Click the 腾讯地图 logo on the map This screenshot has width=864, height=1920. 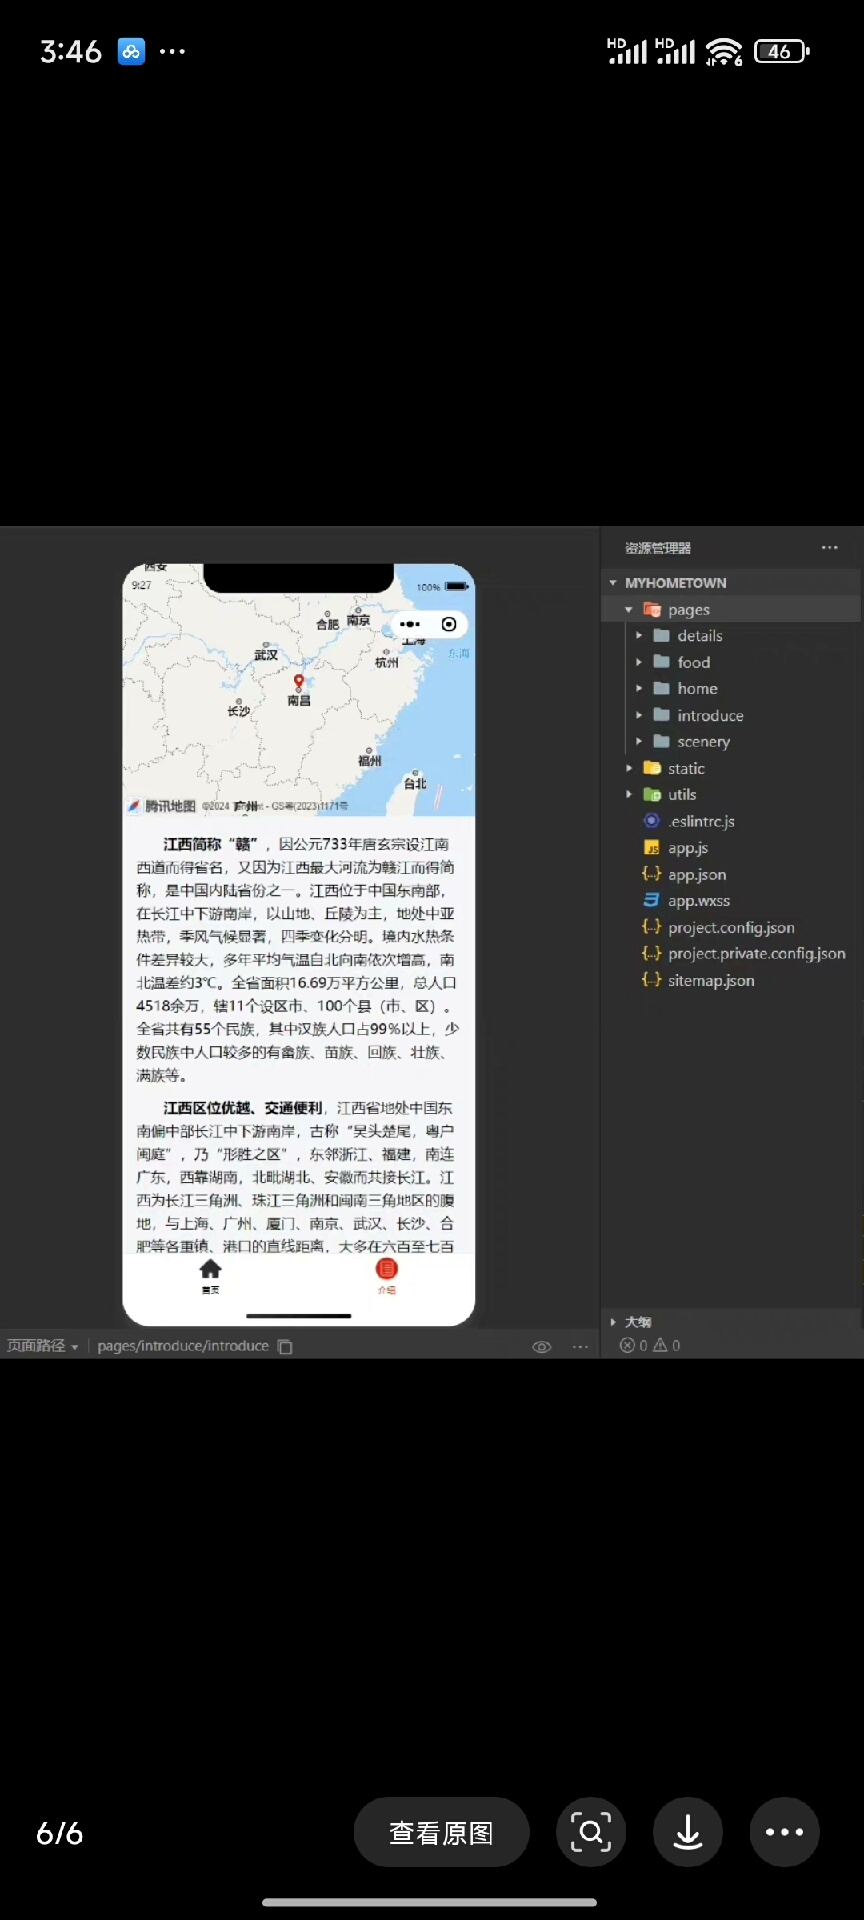click(162, 806)
